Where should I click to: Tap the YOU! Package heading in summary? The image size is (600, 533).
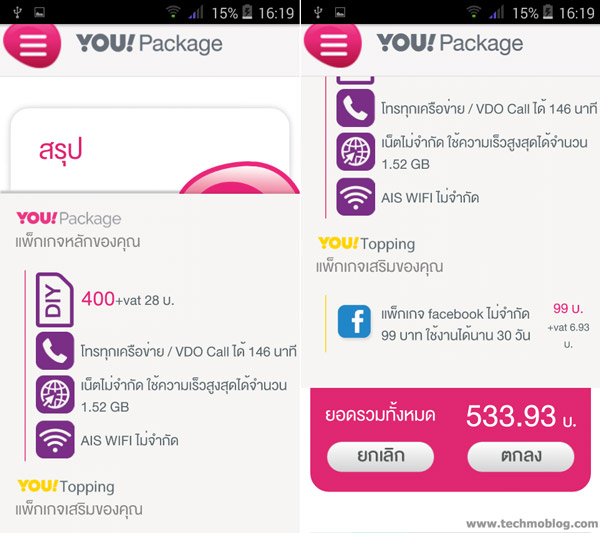tap(69, 218)
